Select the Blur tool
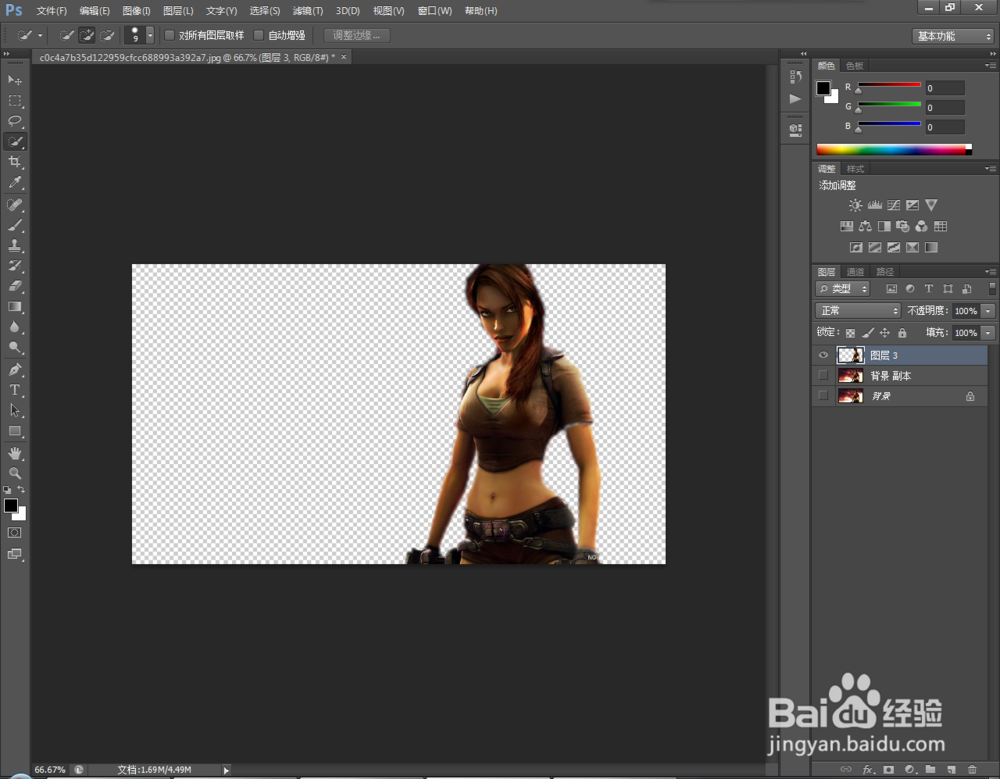1000x779 pixels. click(15, 327)
